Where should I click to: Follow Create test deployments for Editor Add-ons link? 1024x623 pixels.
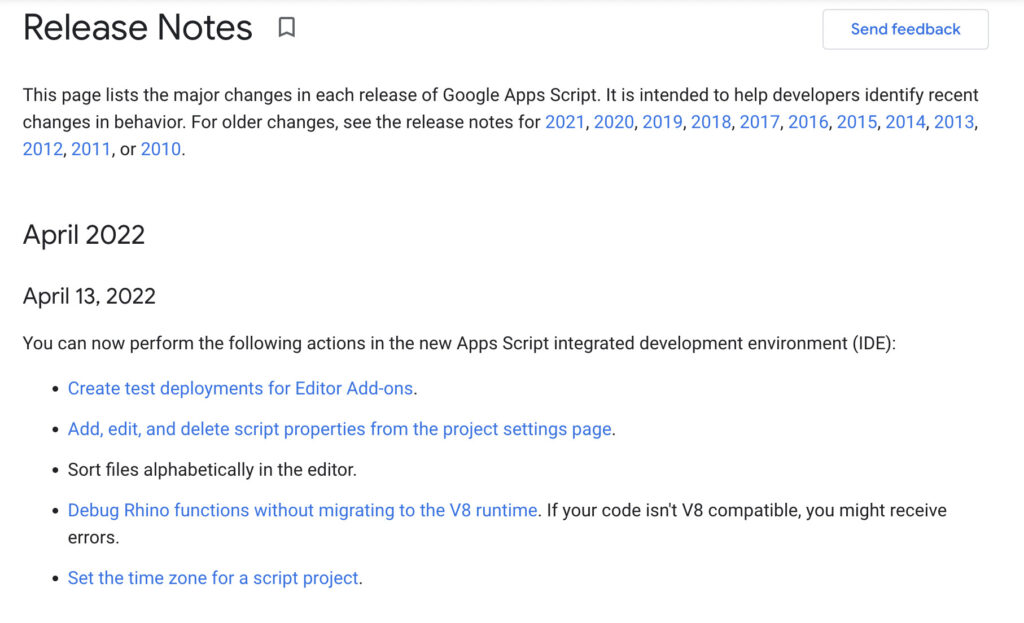coord(240,389)
